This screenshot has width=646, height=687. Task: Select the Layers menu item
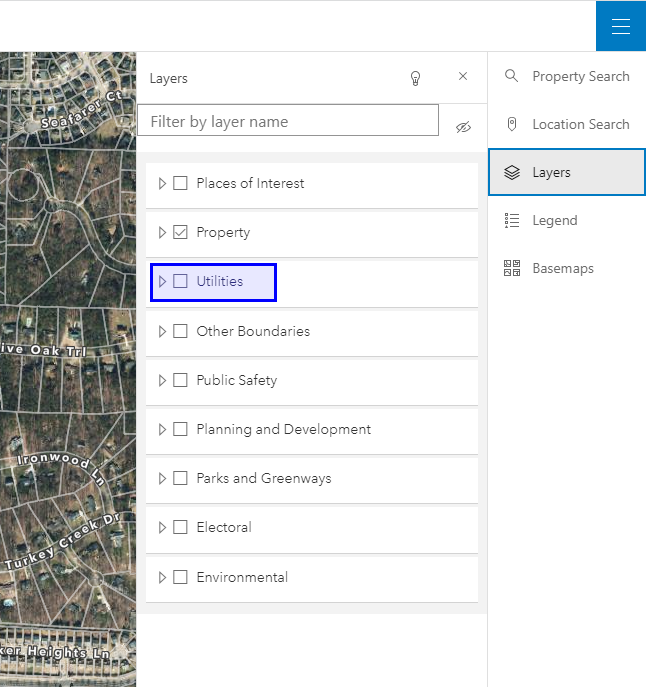coord(567,172)
